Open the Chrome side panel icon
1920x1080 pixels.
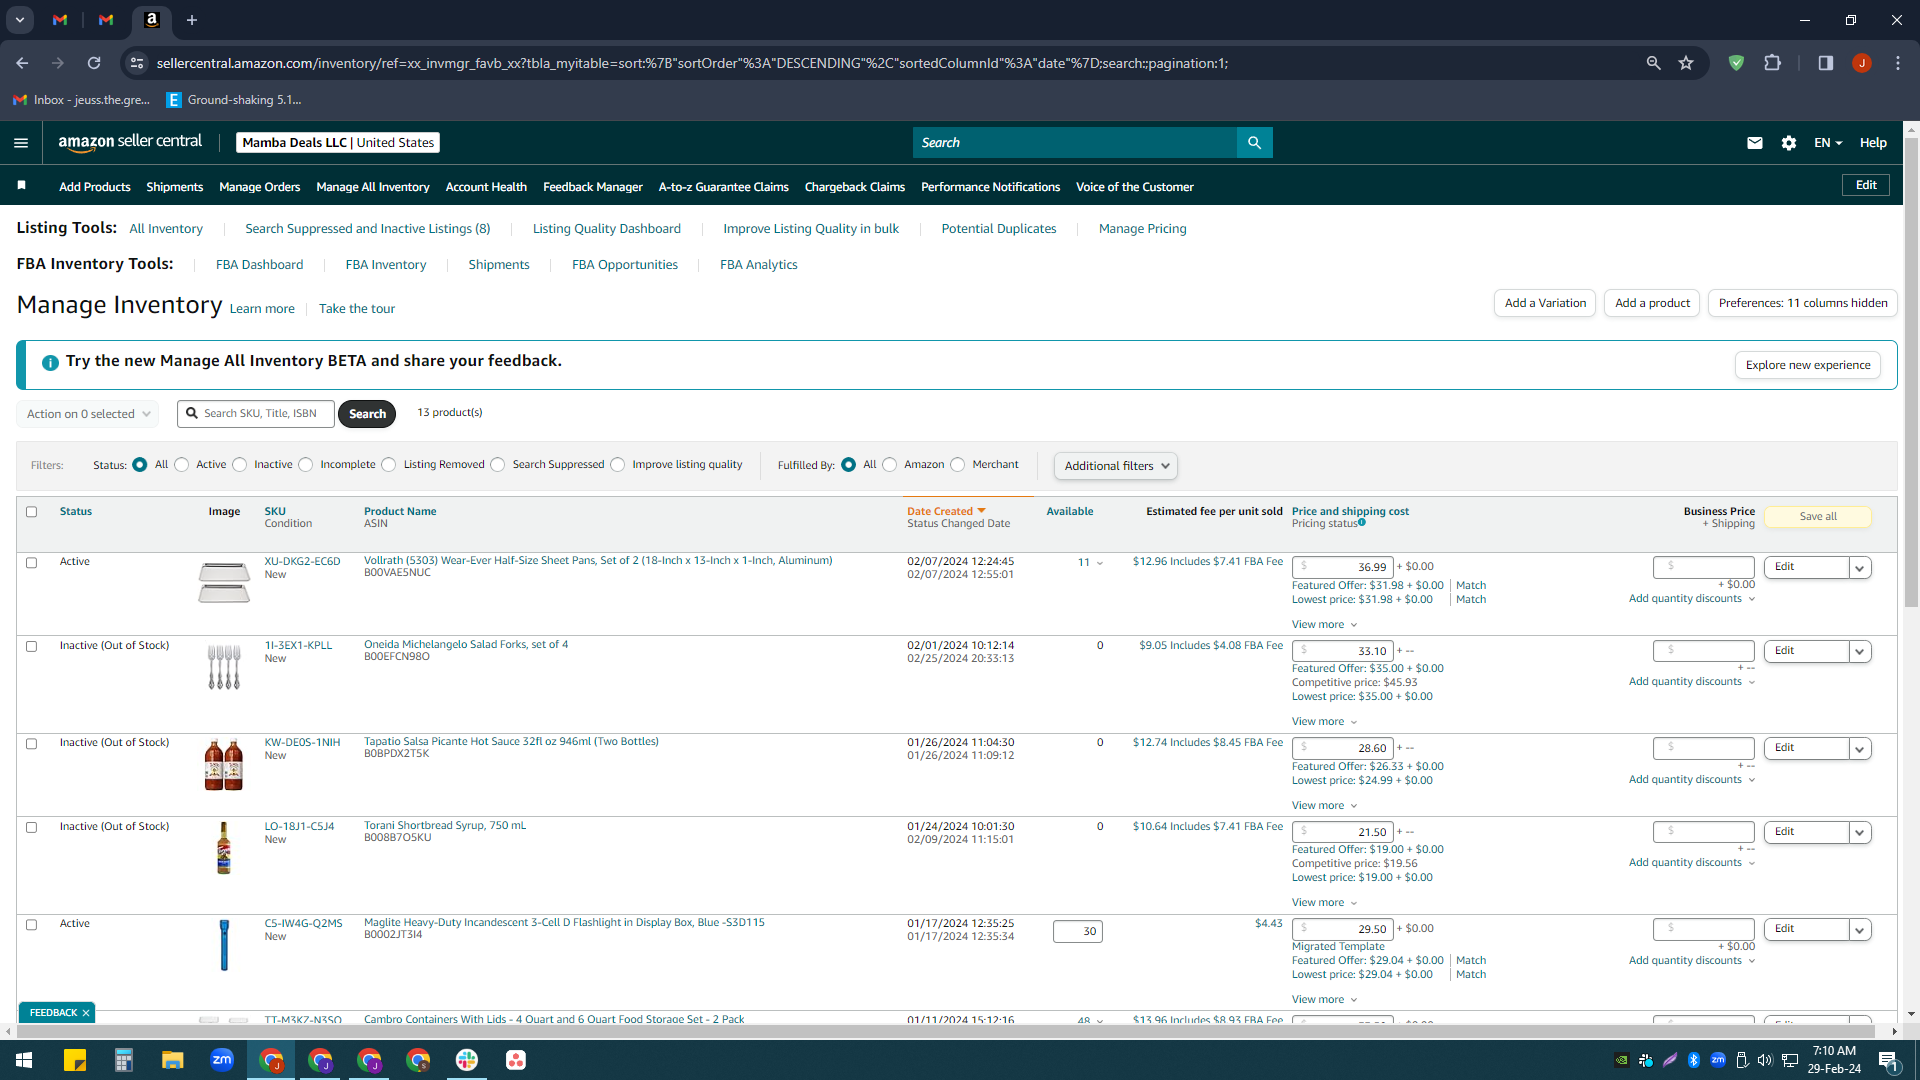1825,63
